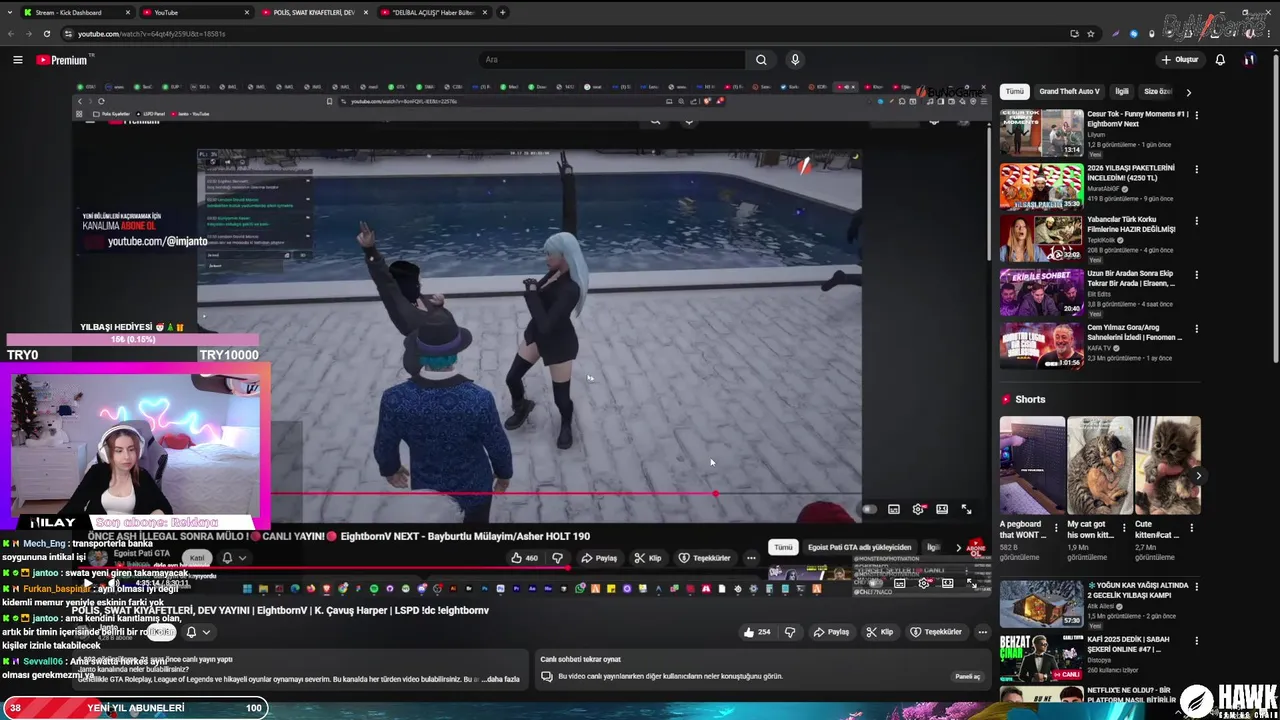Like the video with 254 likes
This screenshot has width=1280, height=720.
757,632
